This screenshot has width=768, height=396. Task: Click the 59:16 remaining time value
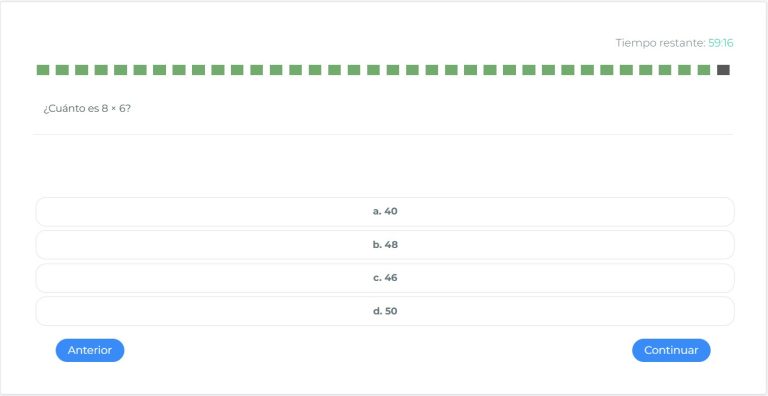click(721, 43)
